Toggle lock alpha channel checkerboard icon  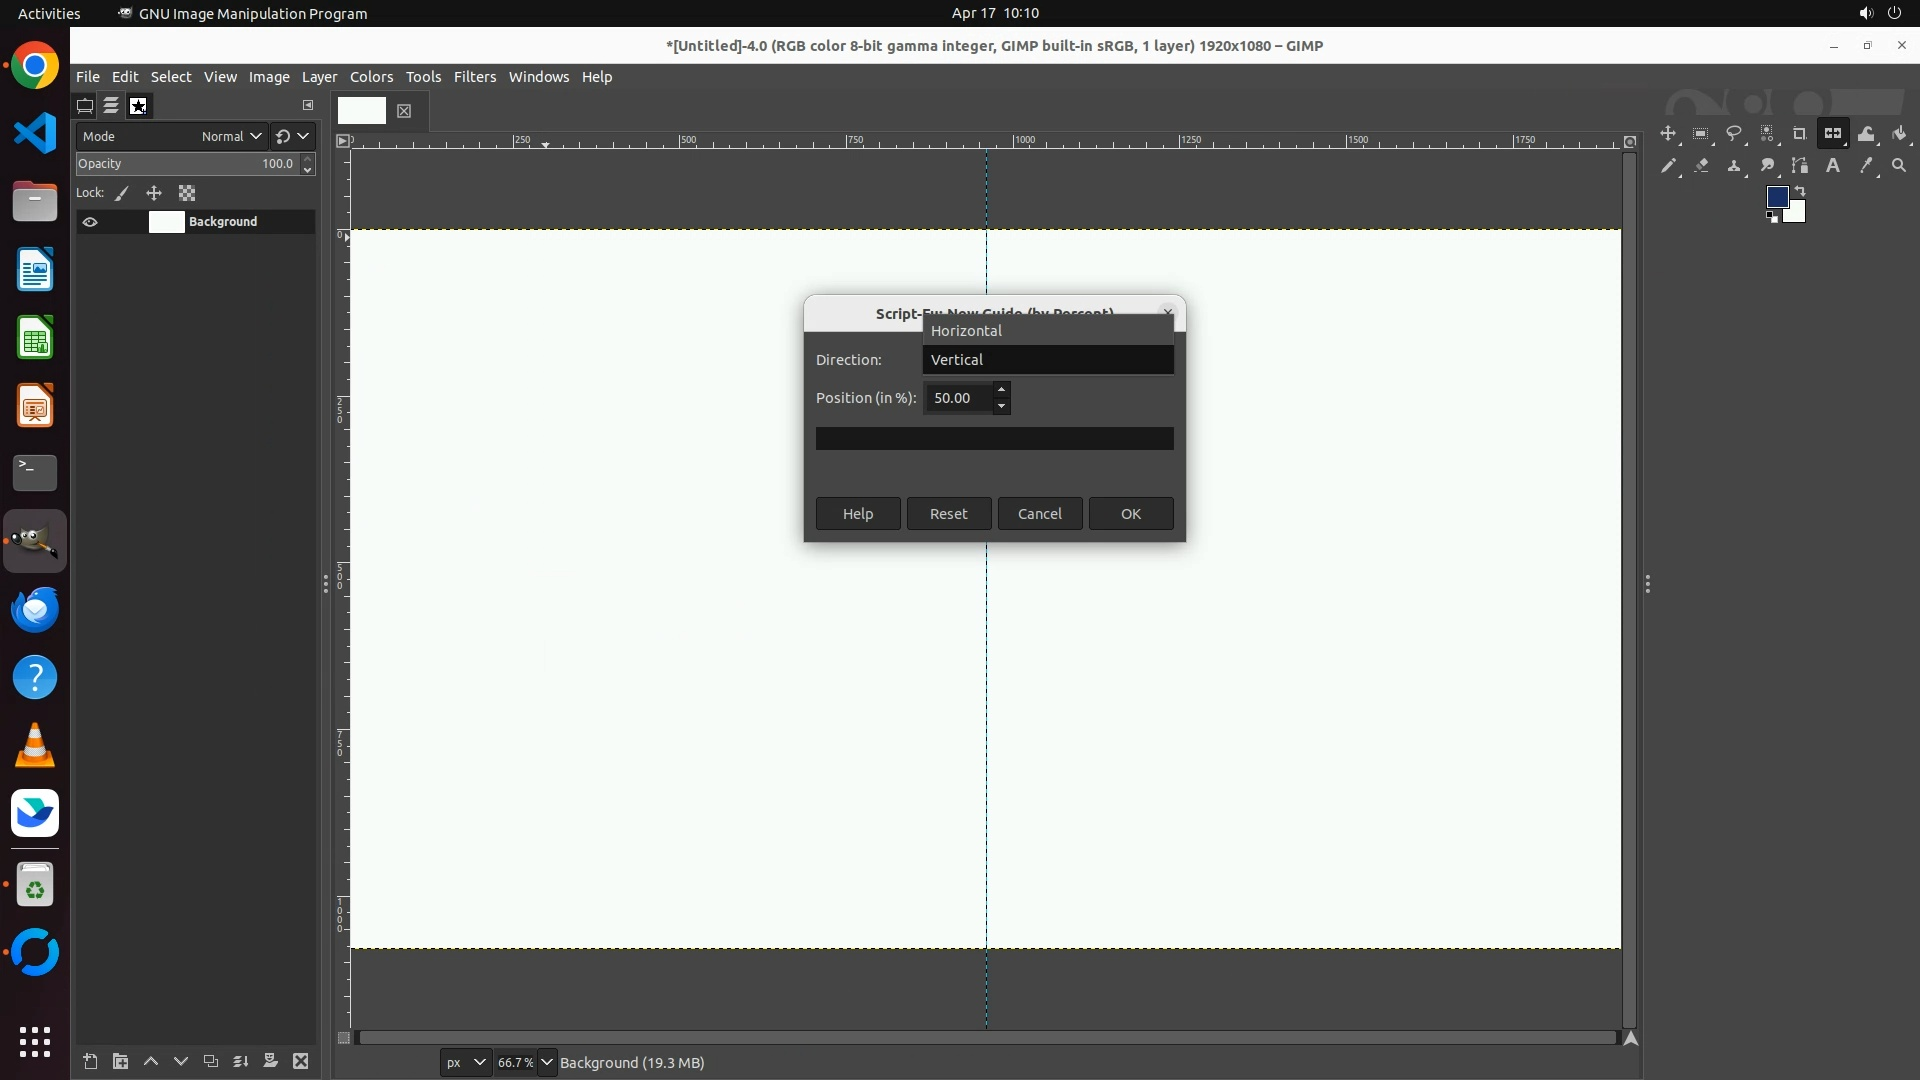pos(187,193)
